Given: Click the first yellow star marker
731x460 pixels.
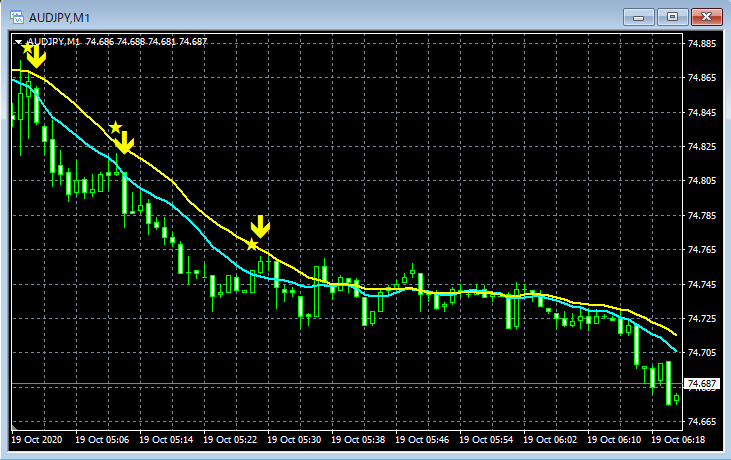Looking at the screenshot, I should [x=28, y=47].
